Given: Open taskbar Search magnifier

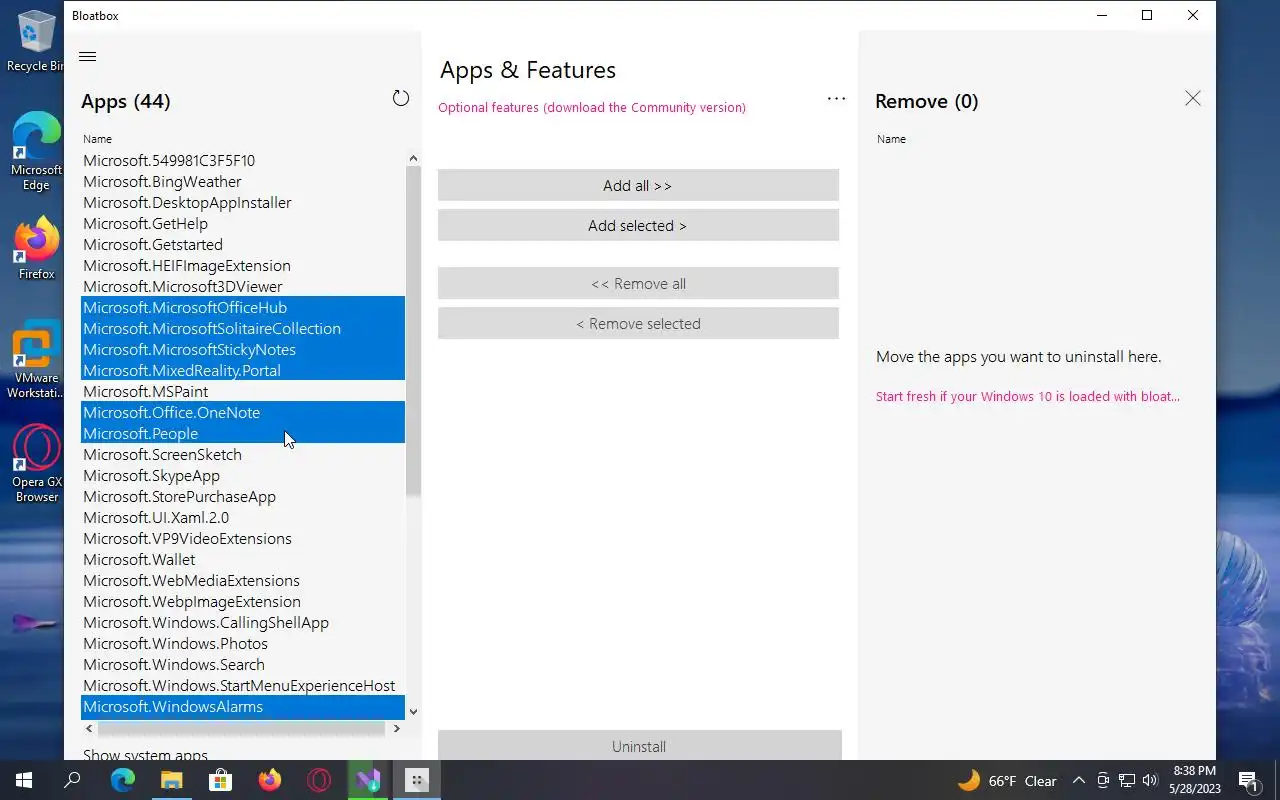Looking at the screenshot, I should click(x=72, y=780).
